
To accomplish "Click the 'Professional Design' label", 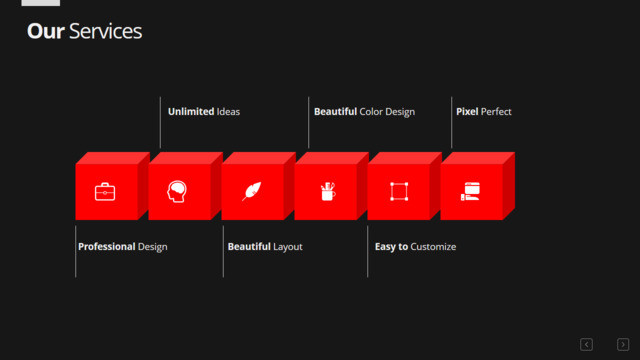I will tap(122, 247).
